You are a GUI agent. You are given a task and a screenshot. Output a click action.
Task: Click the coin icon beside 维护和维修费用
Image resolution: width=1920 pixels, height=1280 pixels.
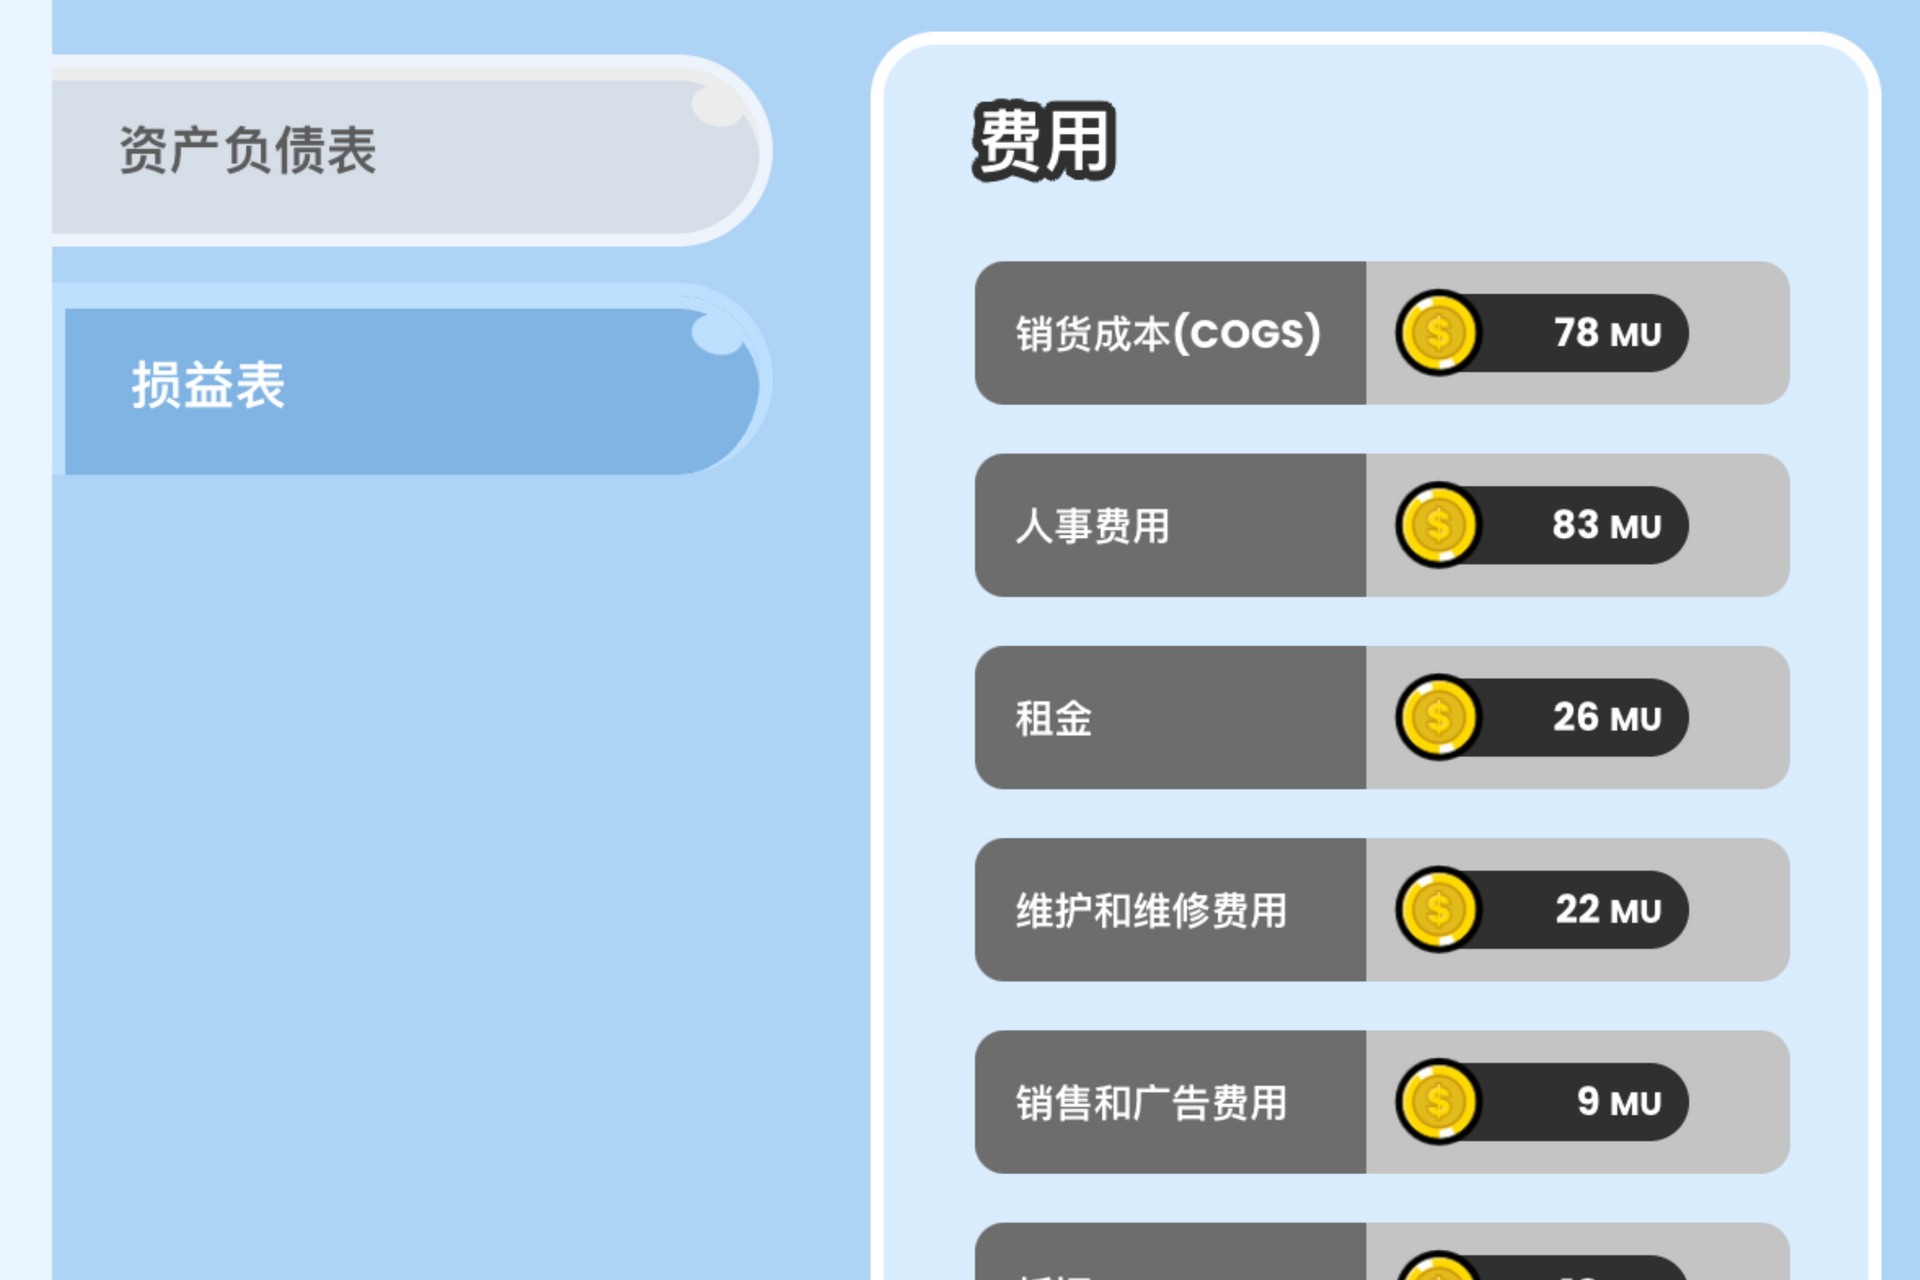[1438, 910]
